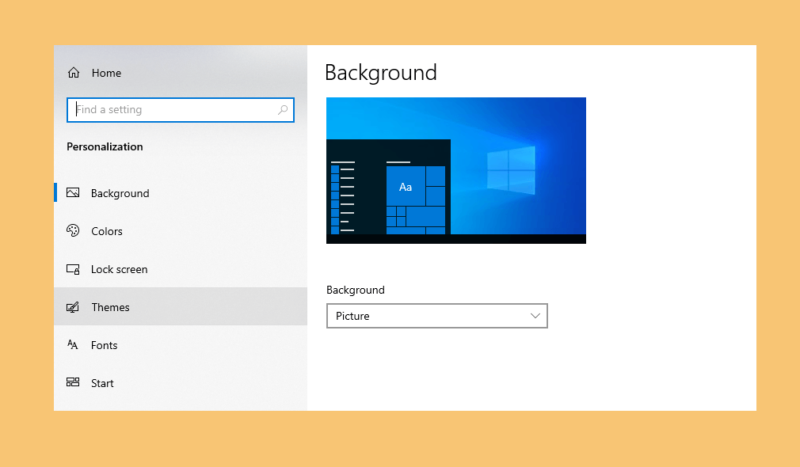The height and width of the screenshot is (467, 800).
Task: Select Background in the sidebar
Action: point(180,193)
